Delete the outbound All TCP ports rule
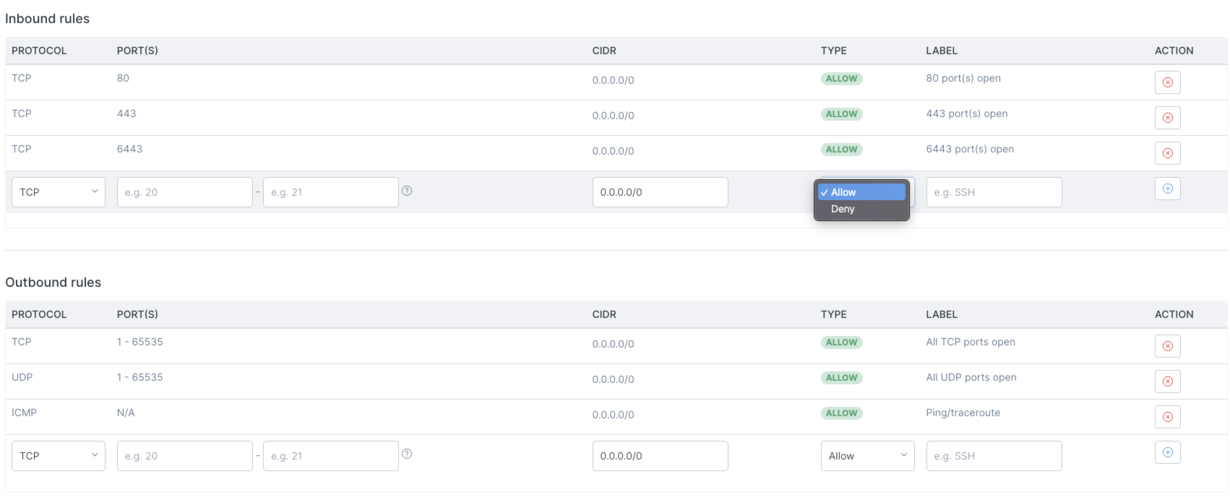Image resolution: width=1230 pixels, height=500 pixels. pyautogui.click(x=1167, y=346)
